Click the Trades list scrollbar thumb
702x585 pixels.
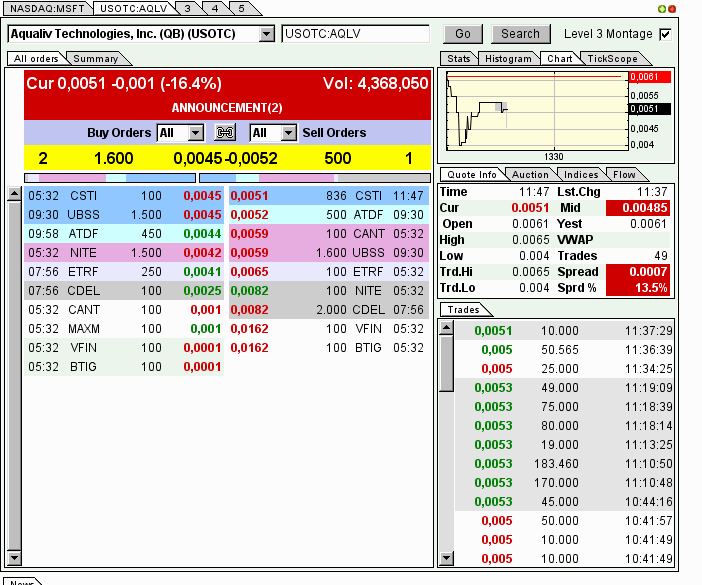point(446,363)
